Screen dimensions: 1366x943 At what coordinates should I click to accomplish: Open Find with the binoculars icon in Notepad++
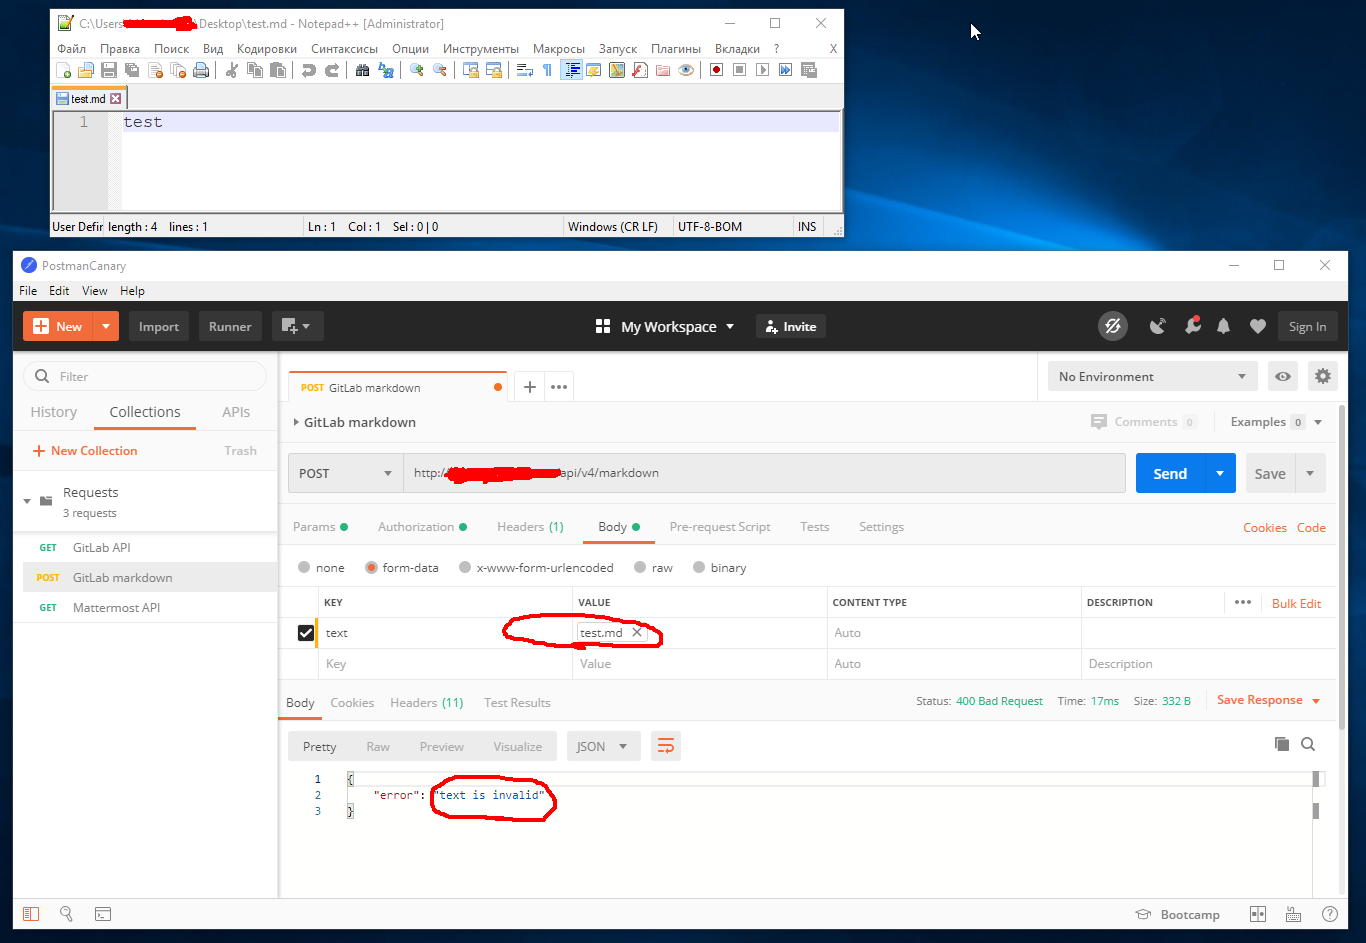363,70
